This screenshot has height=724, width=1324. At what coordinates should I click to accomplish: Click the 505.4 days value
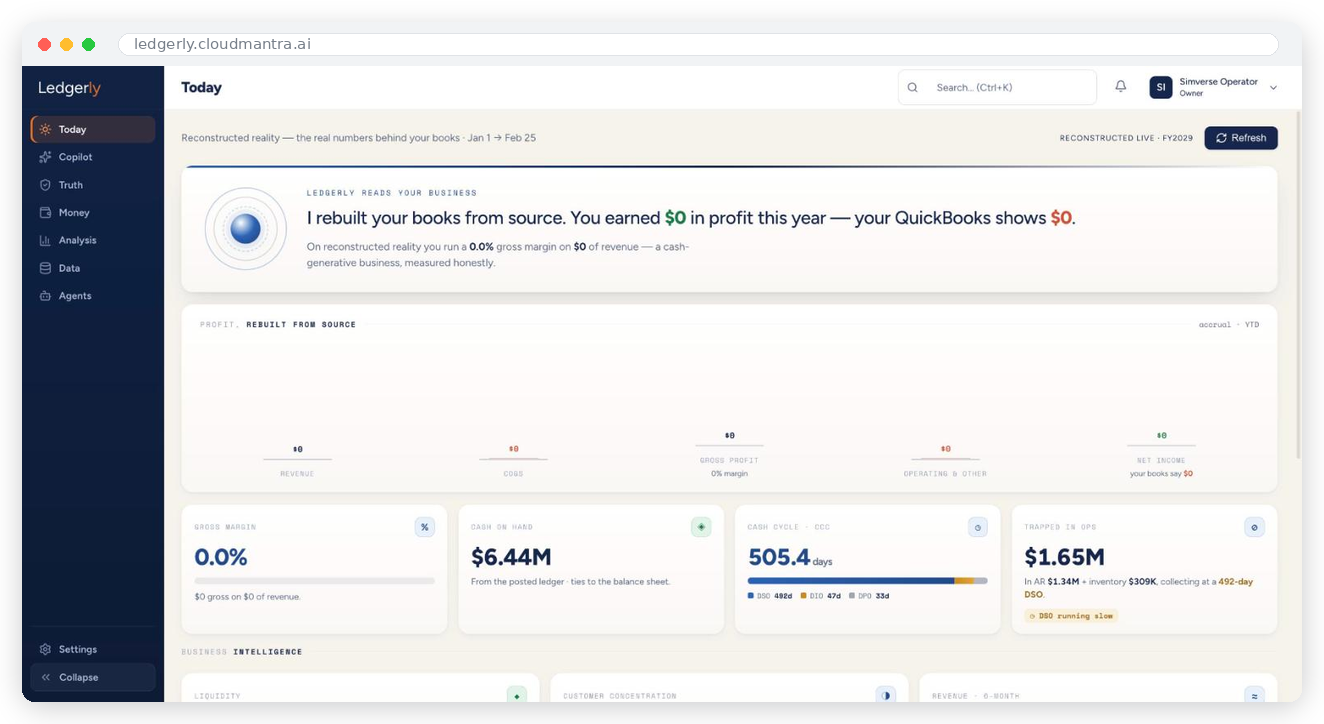tap(779, 557)
